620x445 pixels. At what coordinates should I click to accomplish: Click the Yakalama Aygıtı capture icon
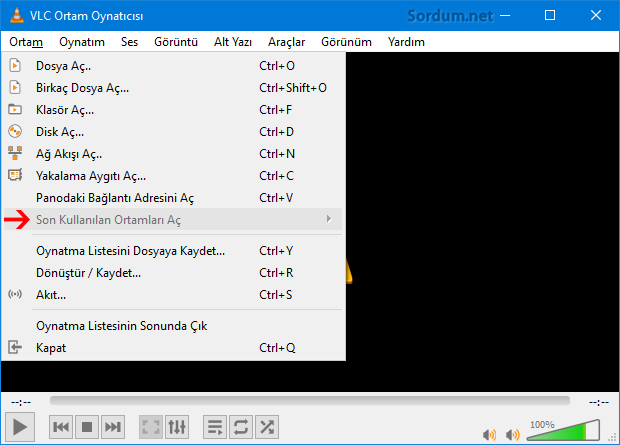point(15,175)
